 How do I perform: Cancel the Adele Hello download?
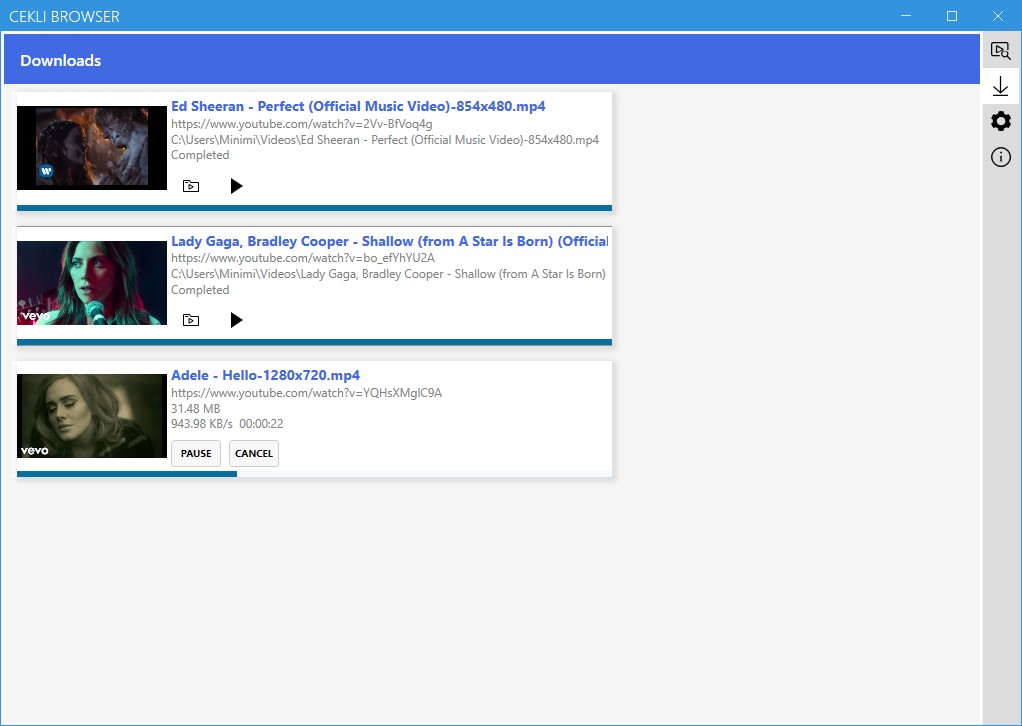click(254, 454)
